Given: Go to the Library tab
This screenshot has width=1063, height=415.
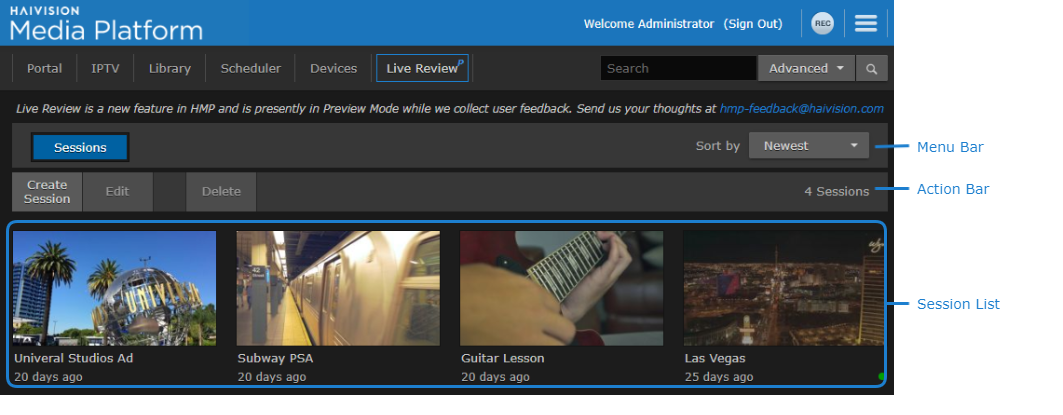Looking at the screenshot, I should coord(169,69).
